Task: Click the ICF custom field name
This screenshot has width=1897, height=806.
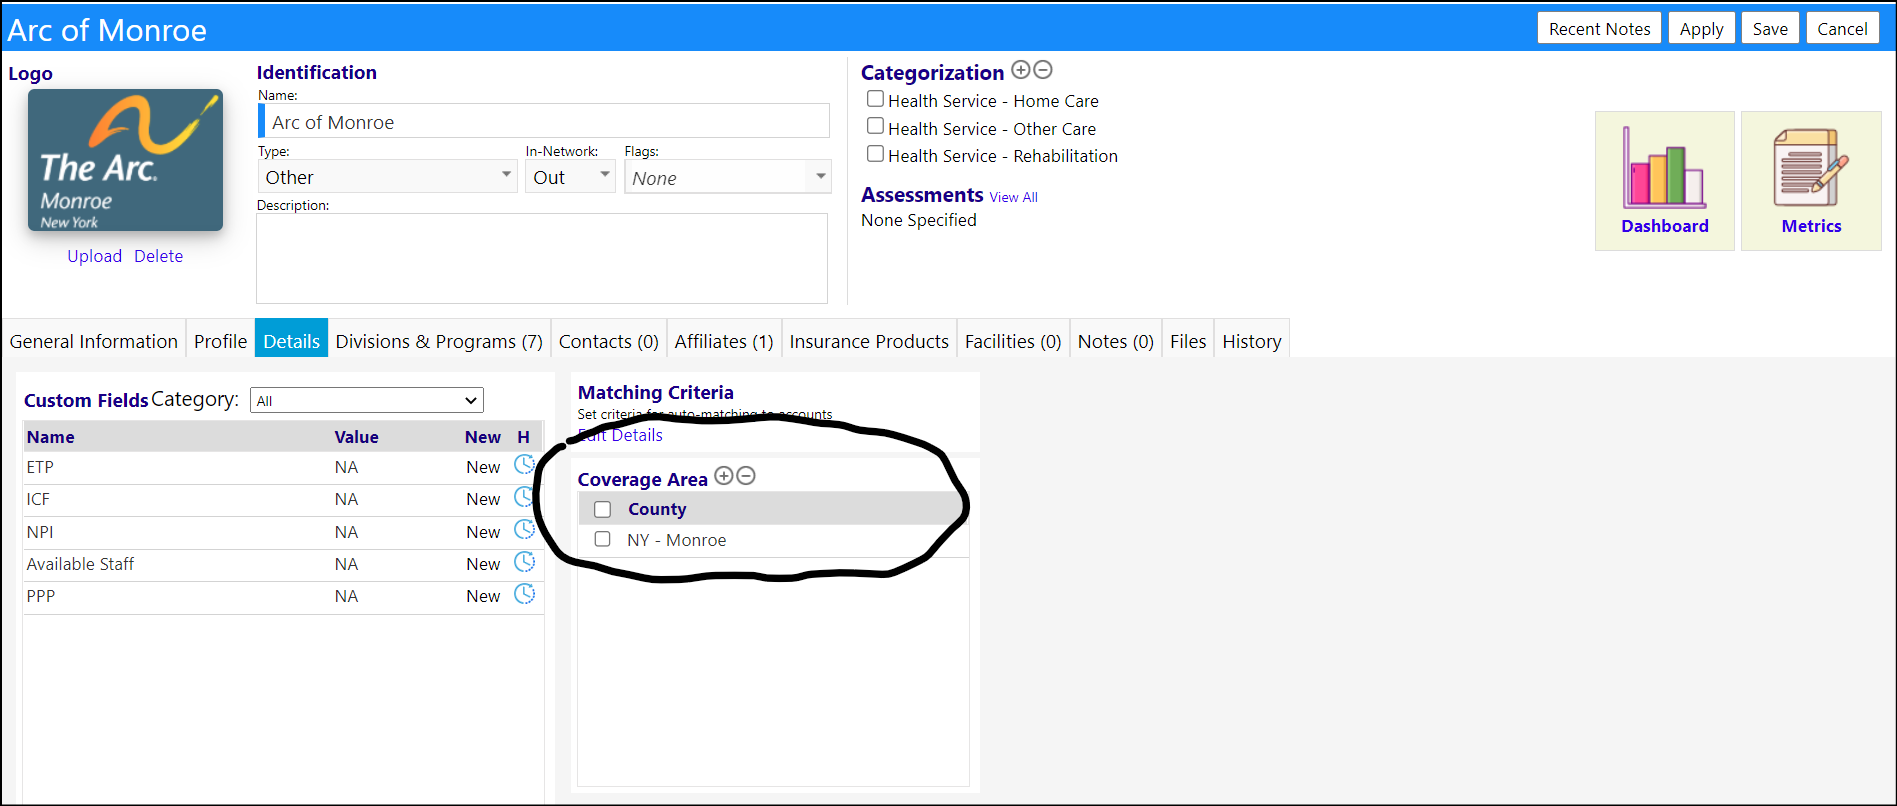Action: coord(38,499)
